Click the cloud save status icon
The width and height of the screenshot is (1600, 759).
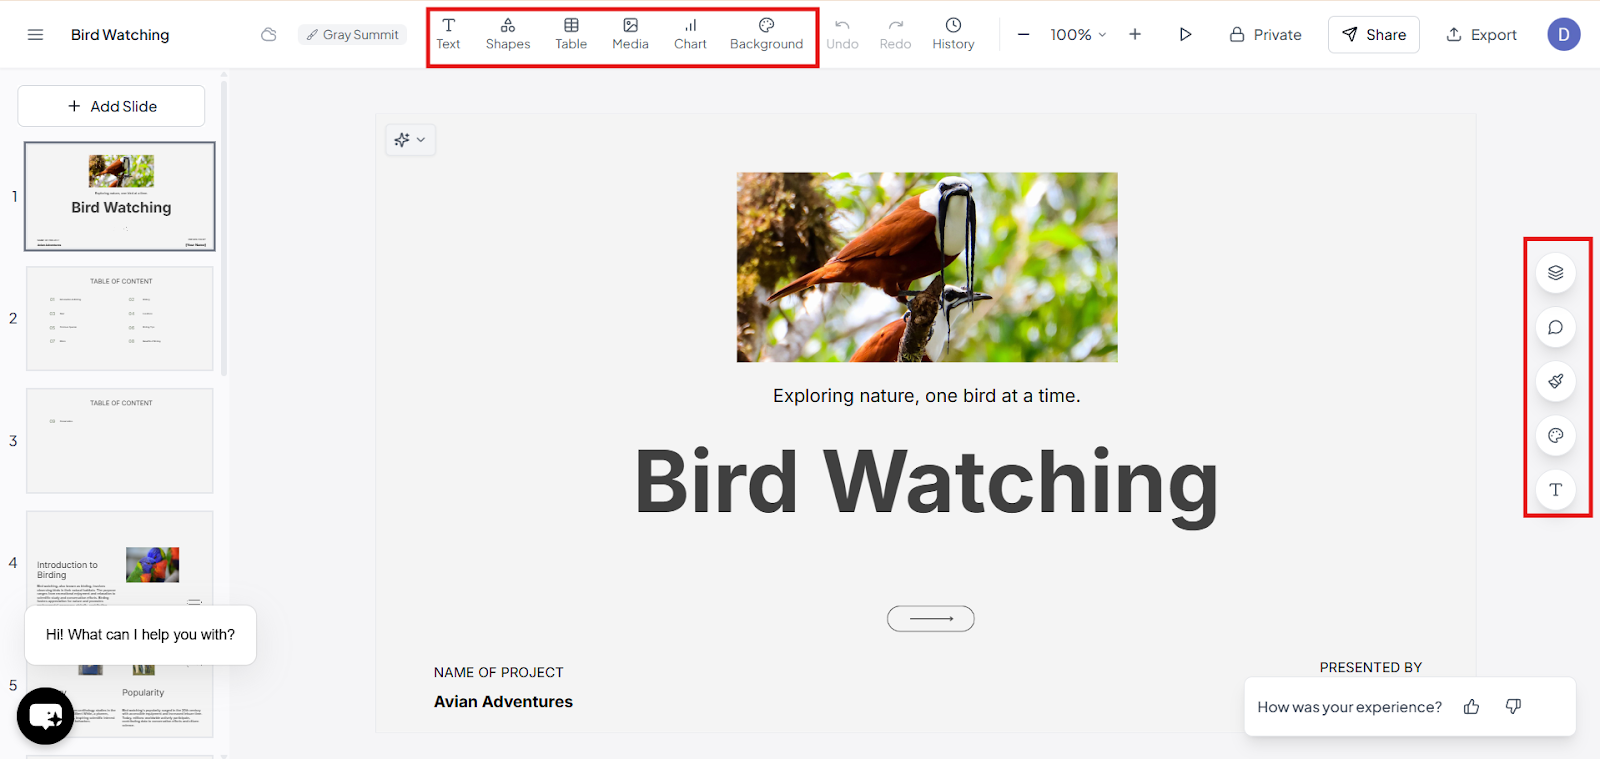tap(269, 35)
